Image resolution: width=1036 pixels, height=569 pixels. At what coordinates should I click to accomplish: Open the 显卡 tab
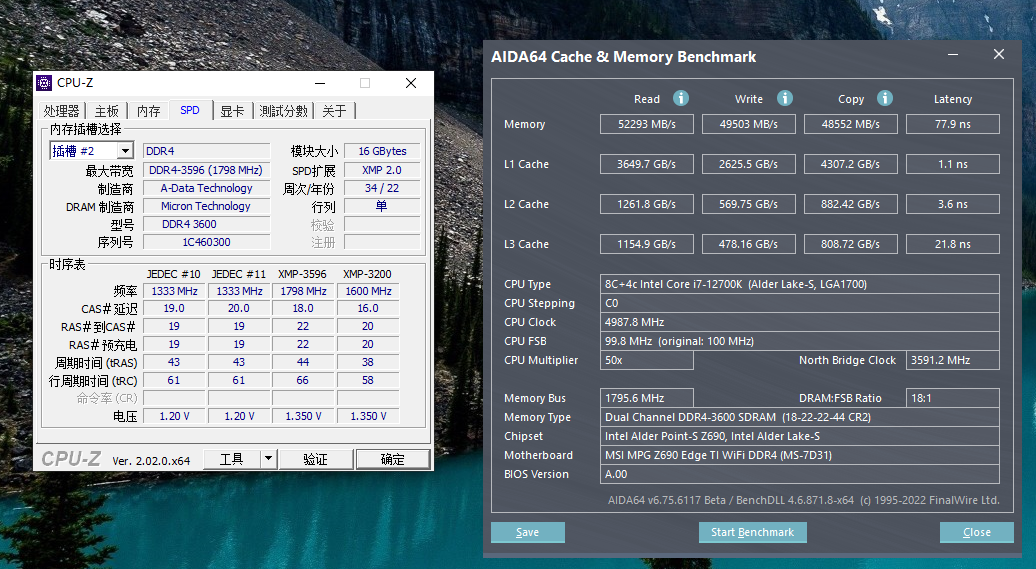[x=232, y=111]
